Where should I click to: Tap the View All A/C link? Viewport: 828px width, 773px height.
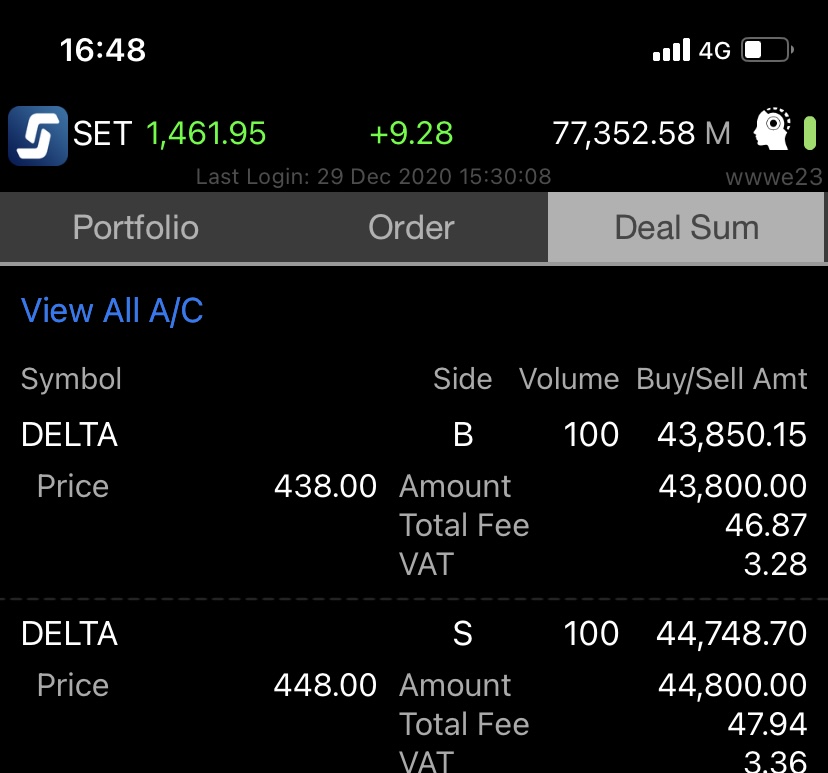point(112,311)
